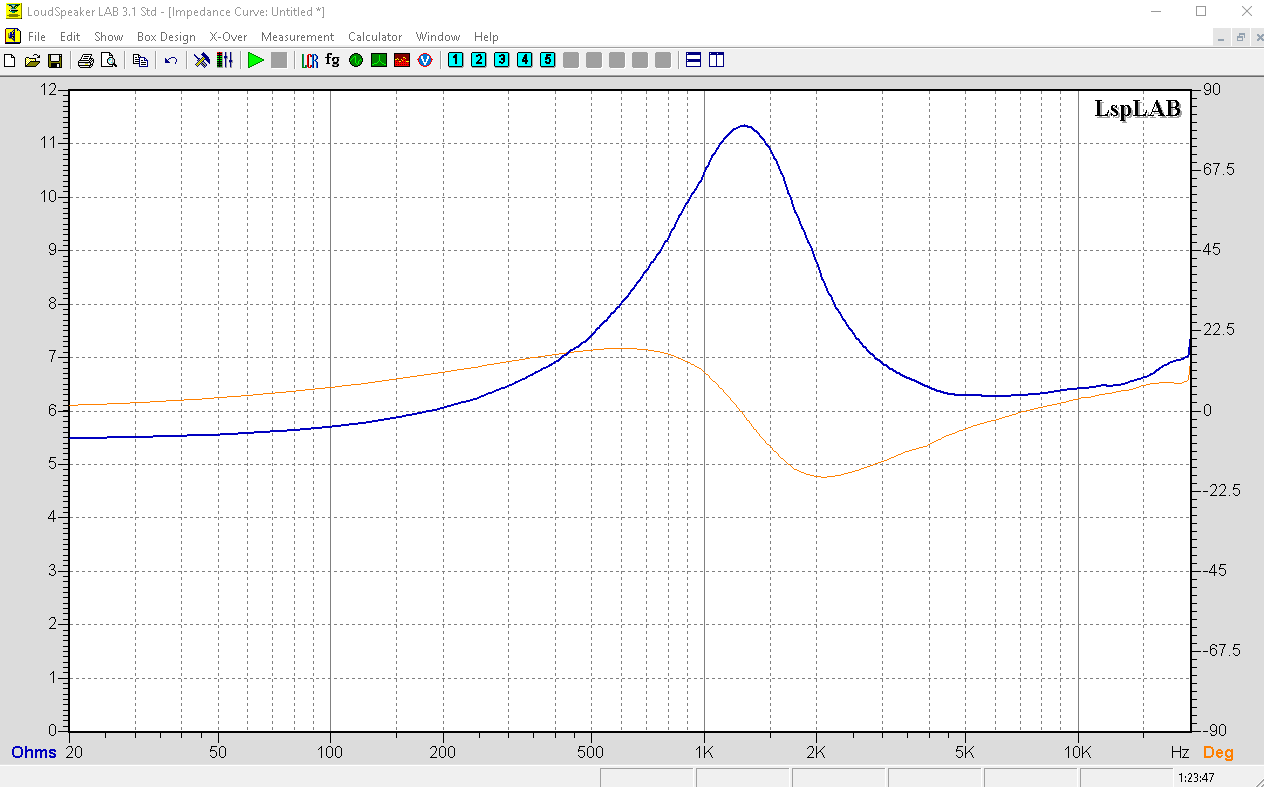This screenshot has width=1264, height=787.
Task: Click the Print icon
Action: pos(86,60)
